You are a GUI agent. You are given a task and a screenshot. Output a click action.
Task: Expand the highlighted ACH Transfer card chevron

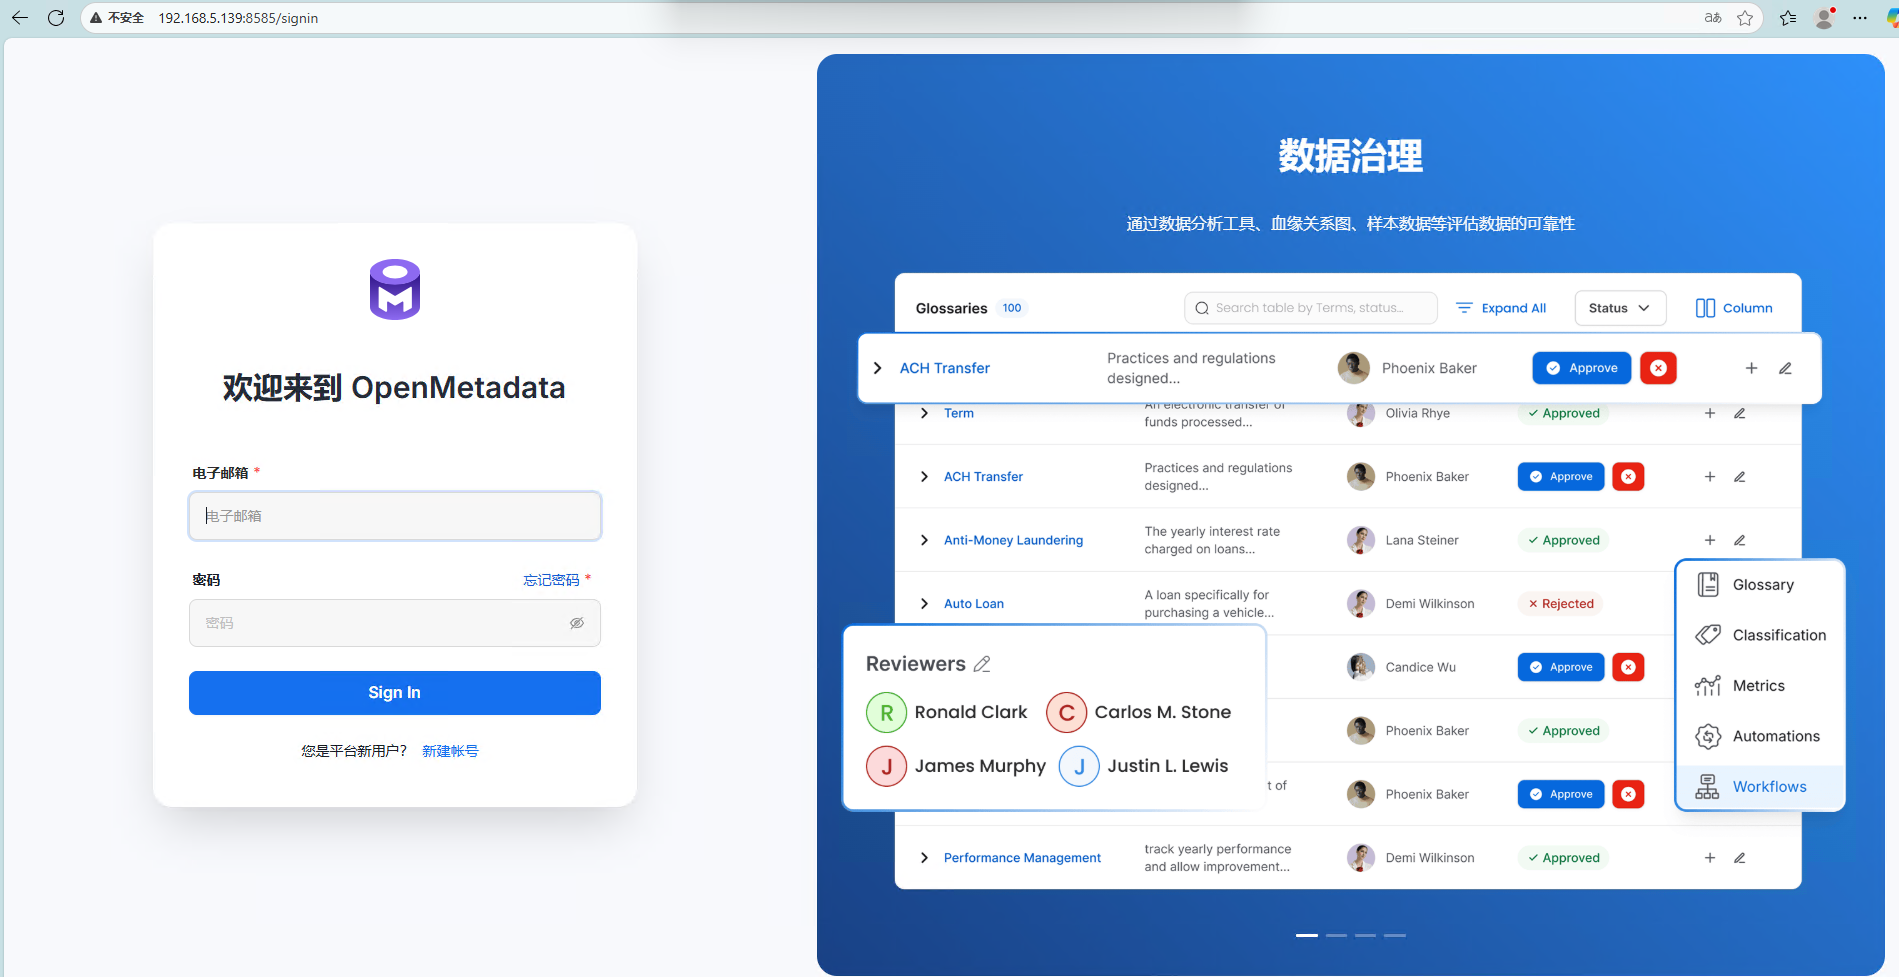[x=877, y=368]
